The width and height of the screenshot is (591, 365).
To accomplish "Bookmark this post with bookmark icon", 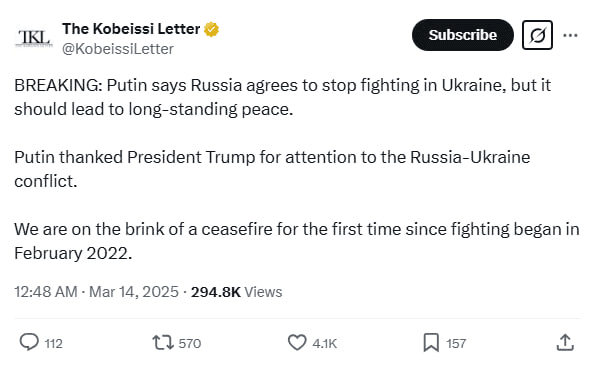I will 431,342.
